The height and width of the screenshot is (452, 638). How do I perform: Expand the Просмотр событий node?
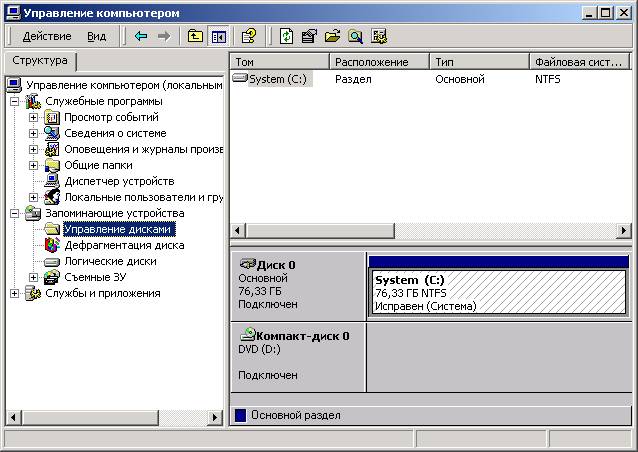(x=33, y=117)
